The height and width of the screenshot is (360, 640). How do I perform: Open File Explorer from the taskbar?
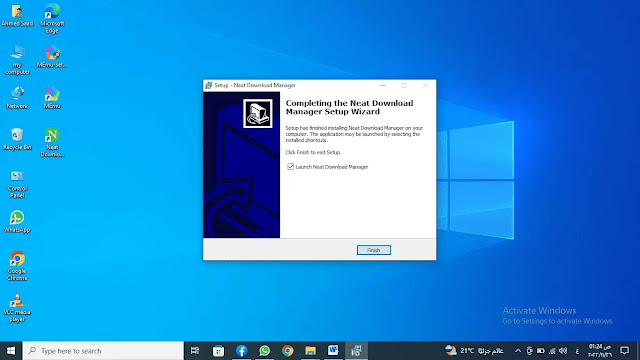[x=310, y=351]
